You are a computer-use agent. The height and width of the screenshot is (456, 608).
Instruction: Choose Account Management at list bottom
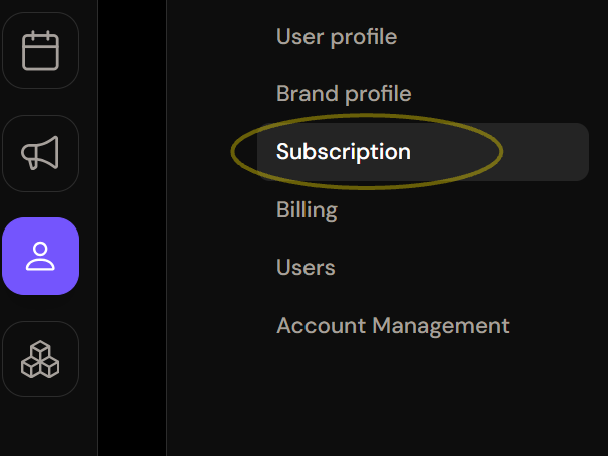pyautogui.click(x=392, y=325)
